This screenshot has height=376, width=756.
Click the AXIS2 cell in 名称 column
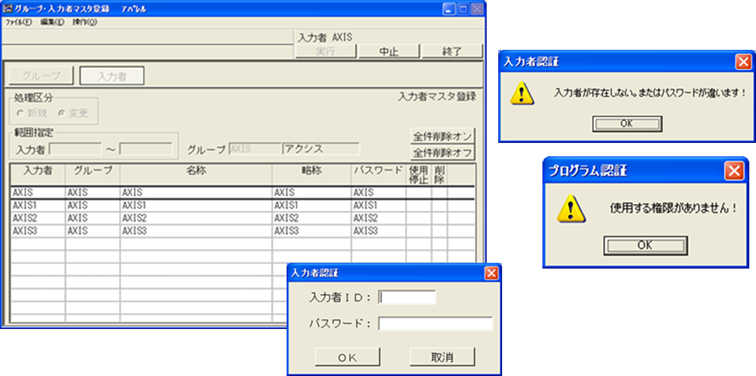tap(196, 218)
